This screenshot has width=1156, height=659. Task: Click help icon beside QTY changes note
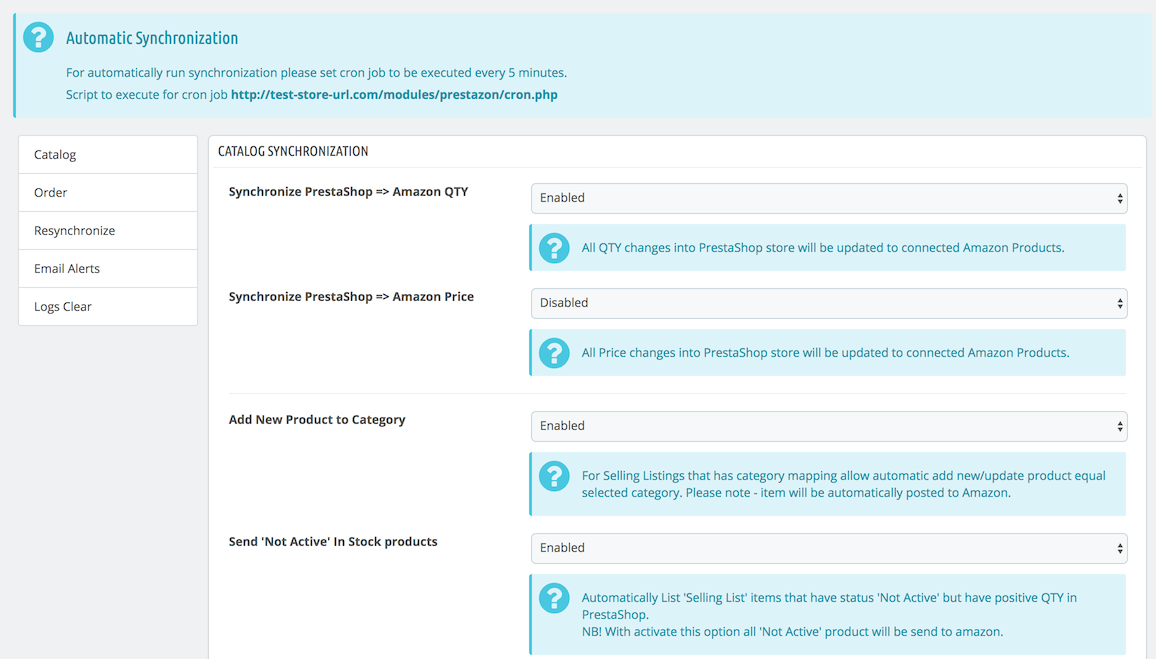(x=554, y=248)
